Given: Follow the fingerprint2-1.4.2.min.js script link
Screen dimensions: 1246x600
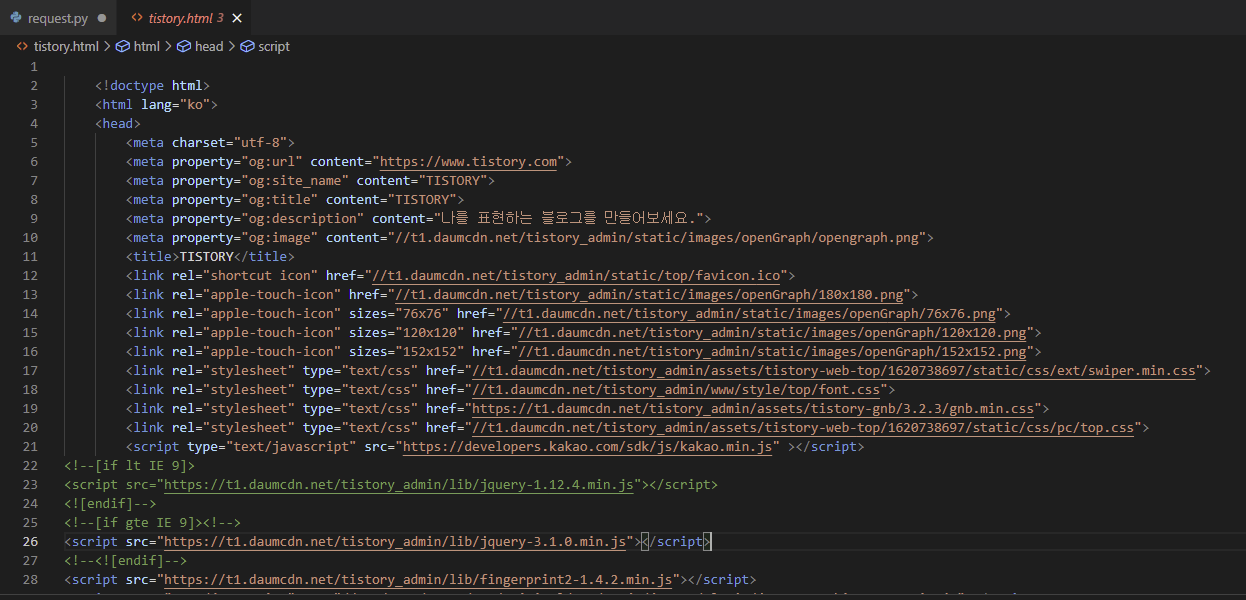Looking at the screenshot, I should point(419,579).
